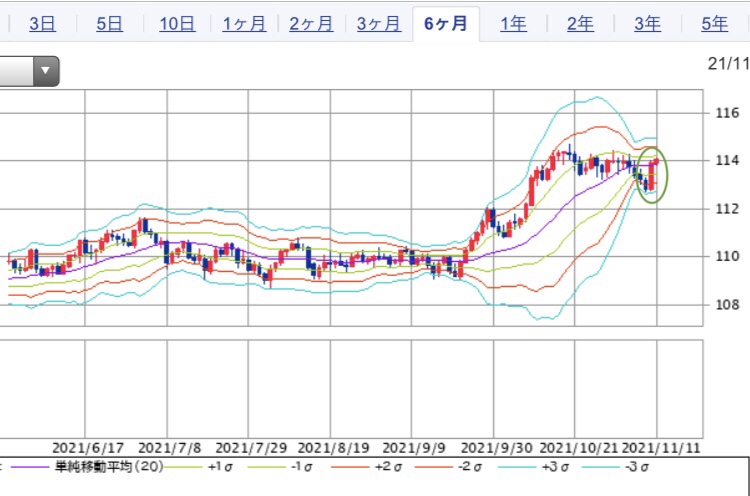Select the 3日 period tab

pyautogui.click(x=43, y=23)
